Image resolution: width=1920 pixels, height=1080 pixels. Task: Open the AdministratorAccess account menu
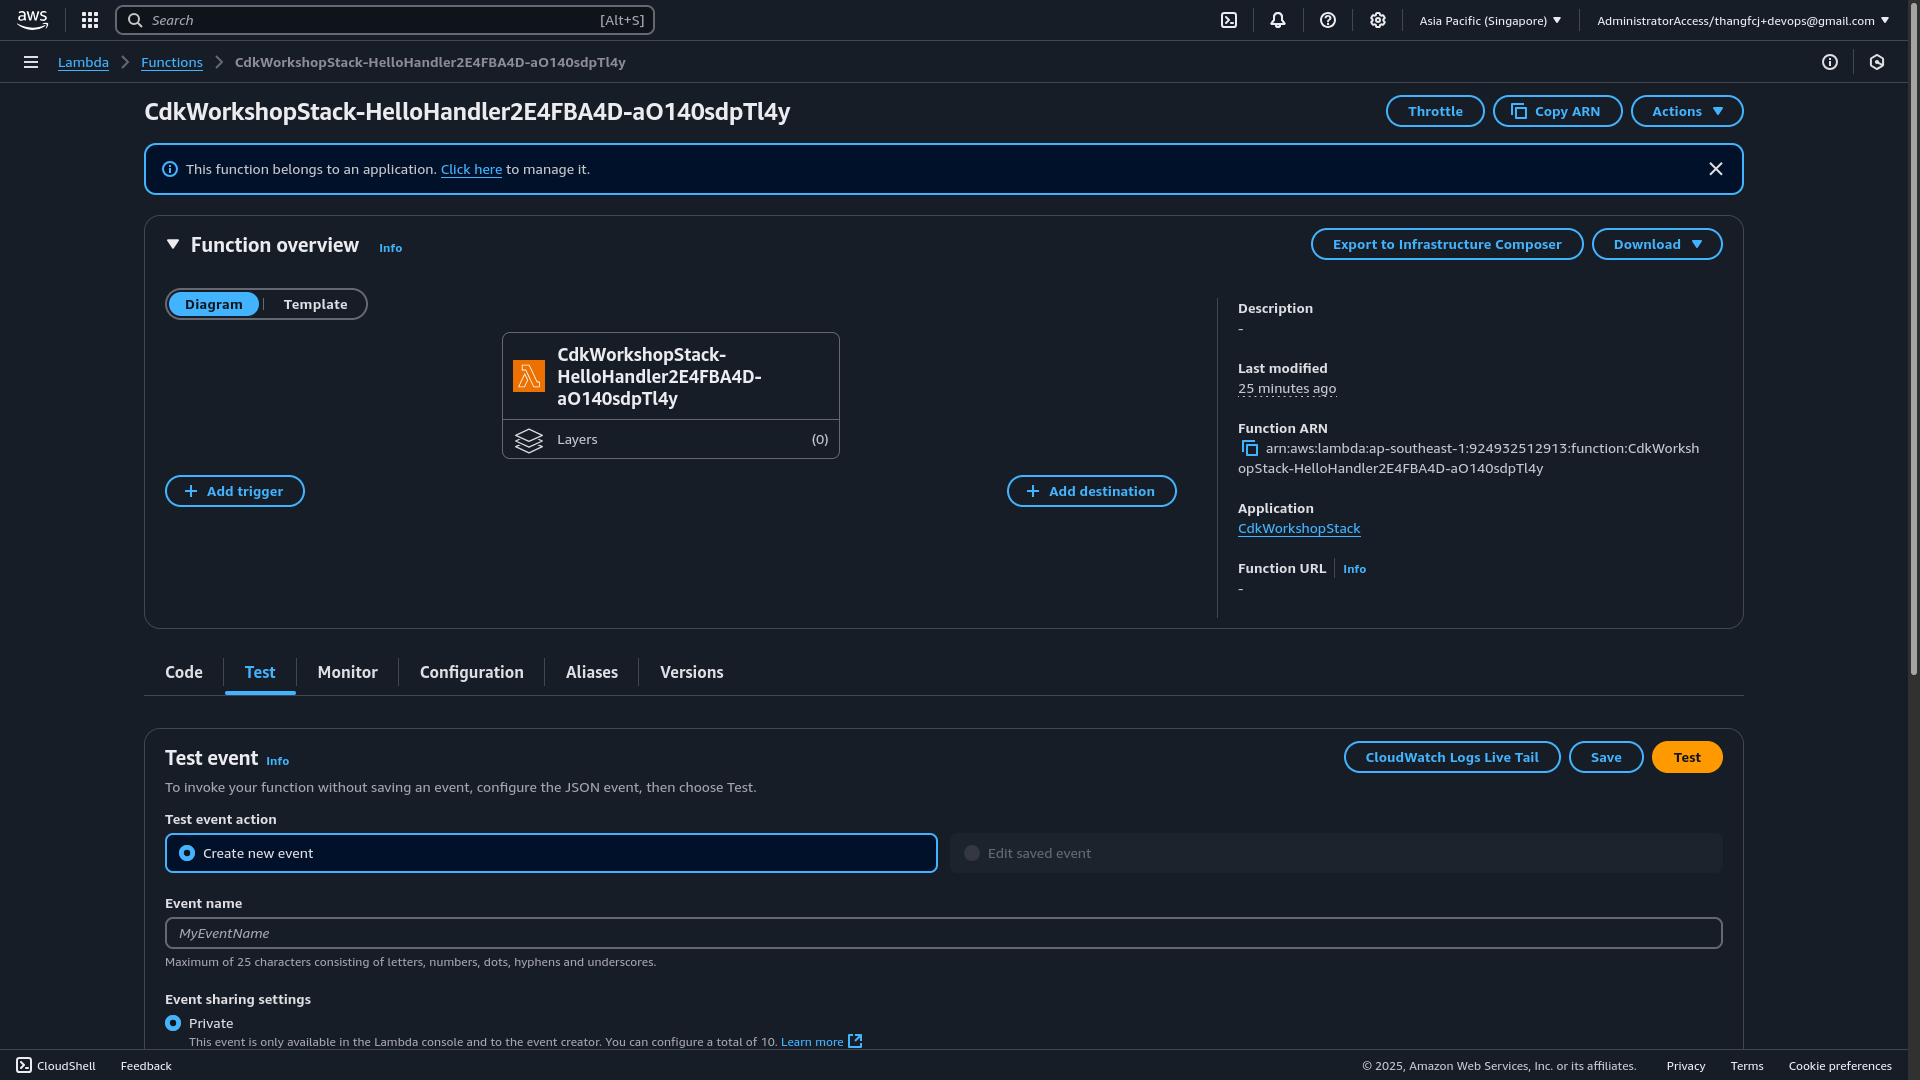[1743, 20]
